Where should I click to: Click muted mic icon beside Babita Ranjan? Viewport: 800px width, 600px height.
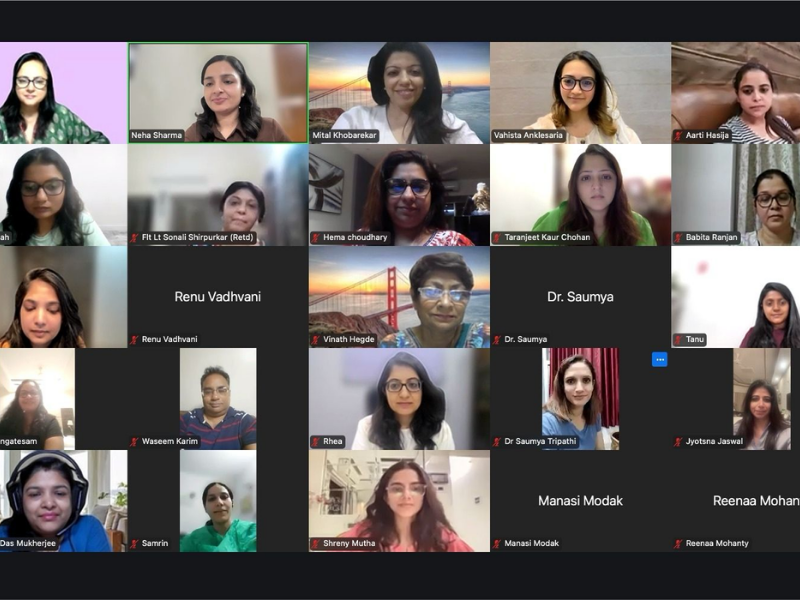coord(678,237)
